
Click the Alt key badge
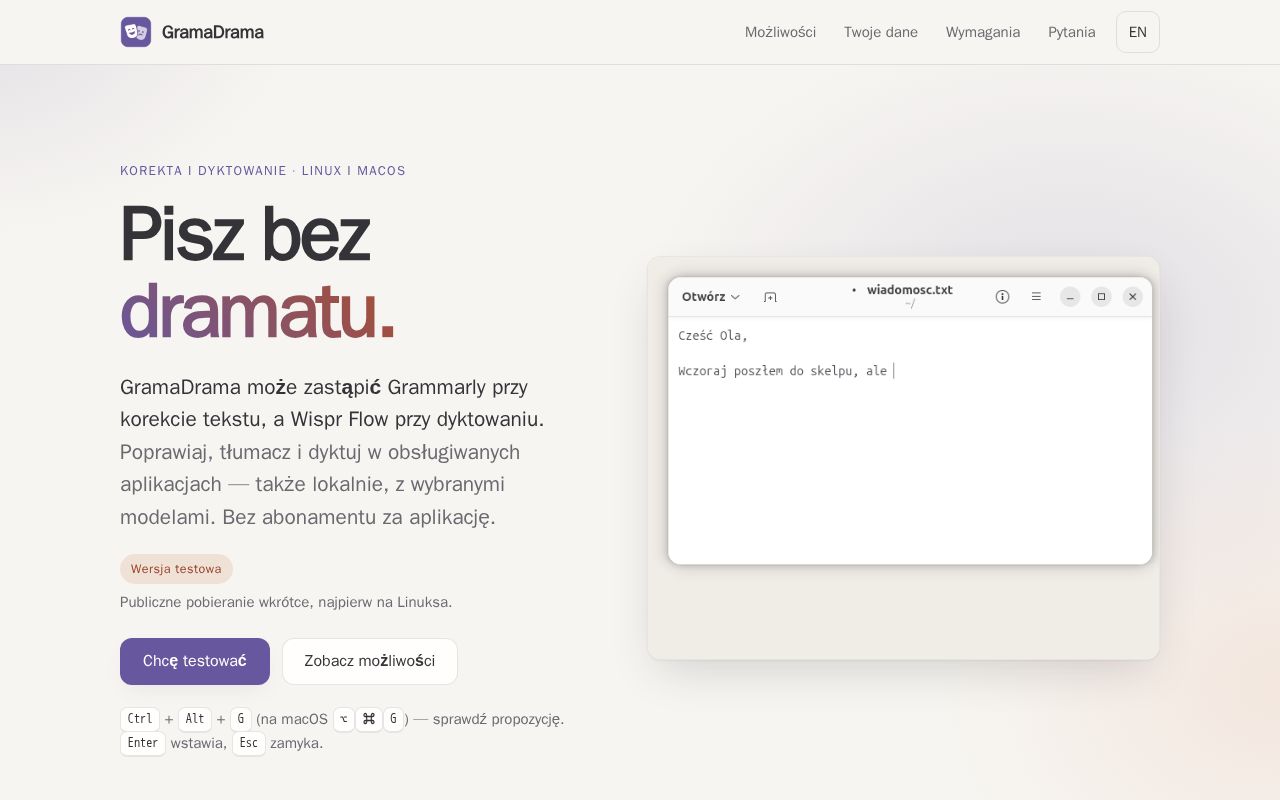point(195,719)
